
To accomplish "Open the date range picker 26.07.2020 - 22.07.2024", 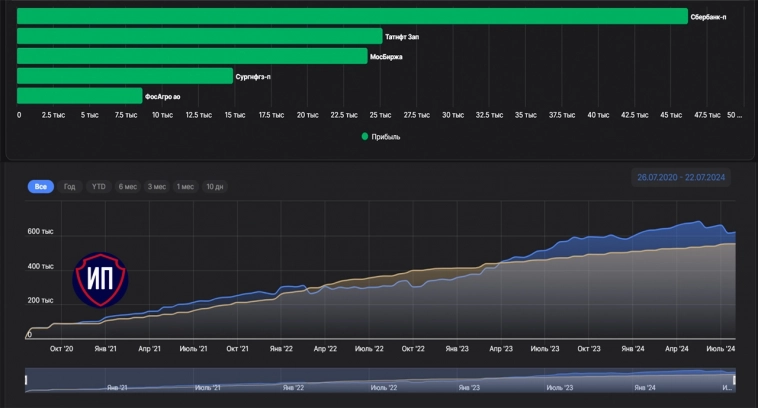I will pos(681,178).
